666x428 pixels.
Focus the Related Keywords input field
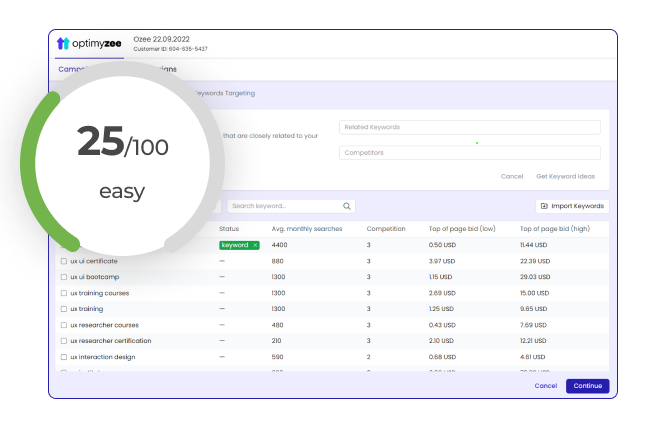(x=469, y=127)
